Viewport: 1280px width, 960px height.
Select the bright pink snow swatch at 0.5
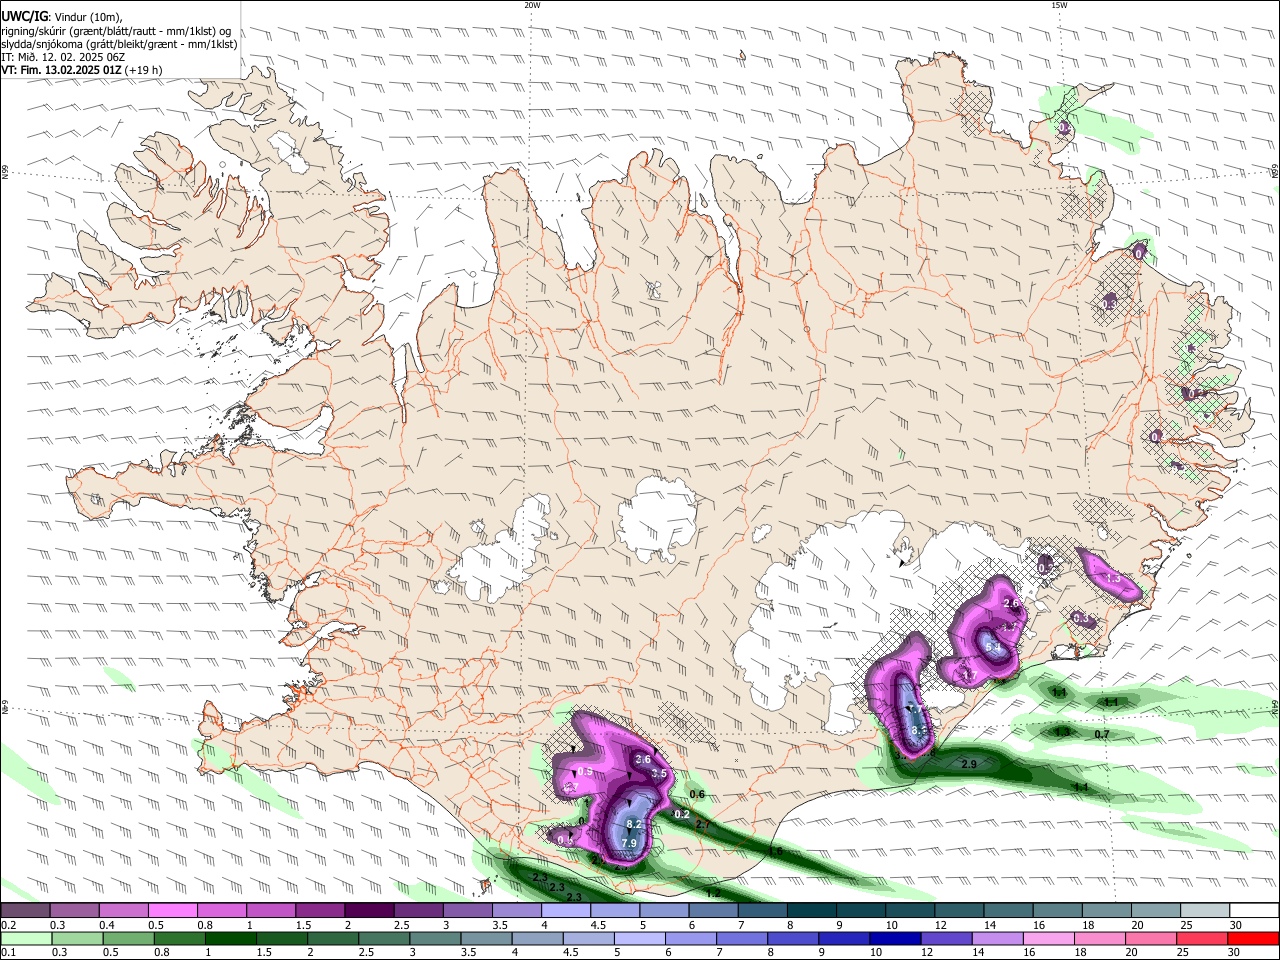click(172, 909)
